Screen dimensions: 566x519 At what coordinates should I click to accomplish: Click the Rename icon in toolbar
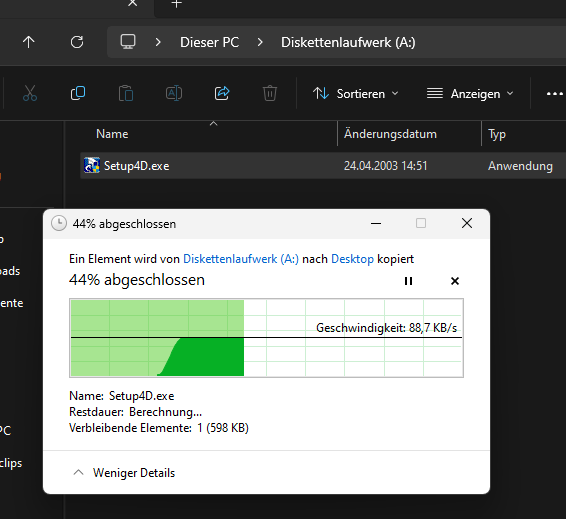tap(174, 93)
